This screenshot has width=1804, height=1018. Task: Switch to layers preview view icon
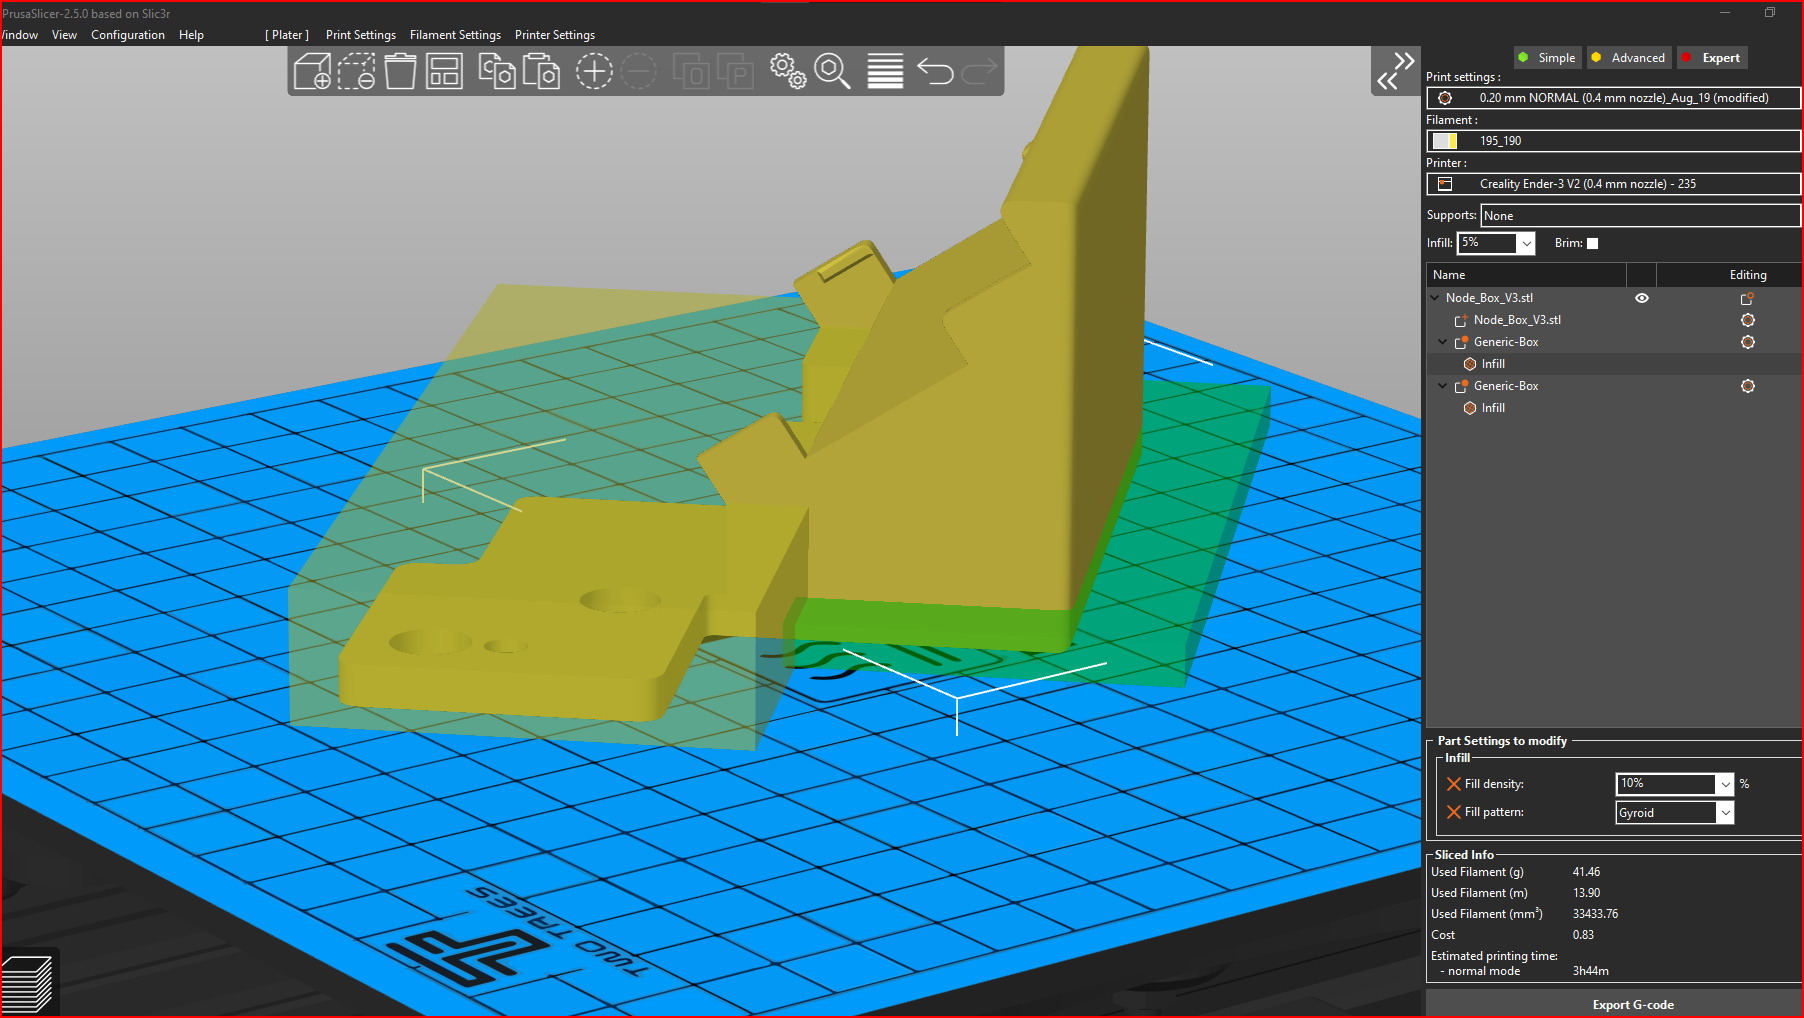(x=27, y=984)
